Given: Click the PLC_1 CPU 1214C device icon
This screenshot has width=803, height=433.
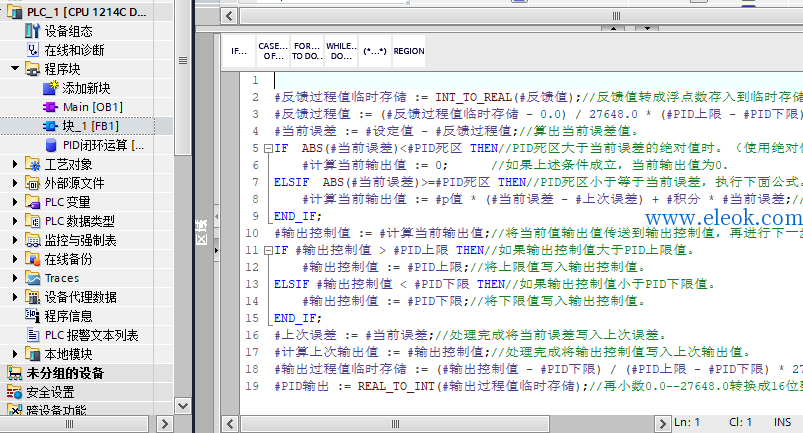Looking at the screenshot, I should [14, 11].
